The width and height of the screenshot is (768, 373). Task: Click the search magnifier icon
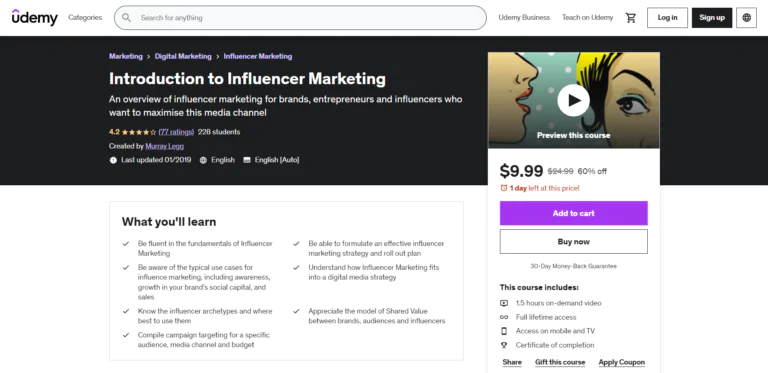(x=126, y=18)
